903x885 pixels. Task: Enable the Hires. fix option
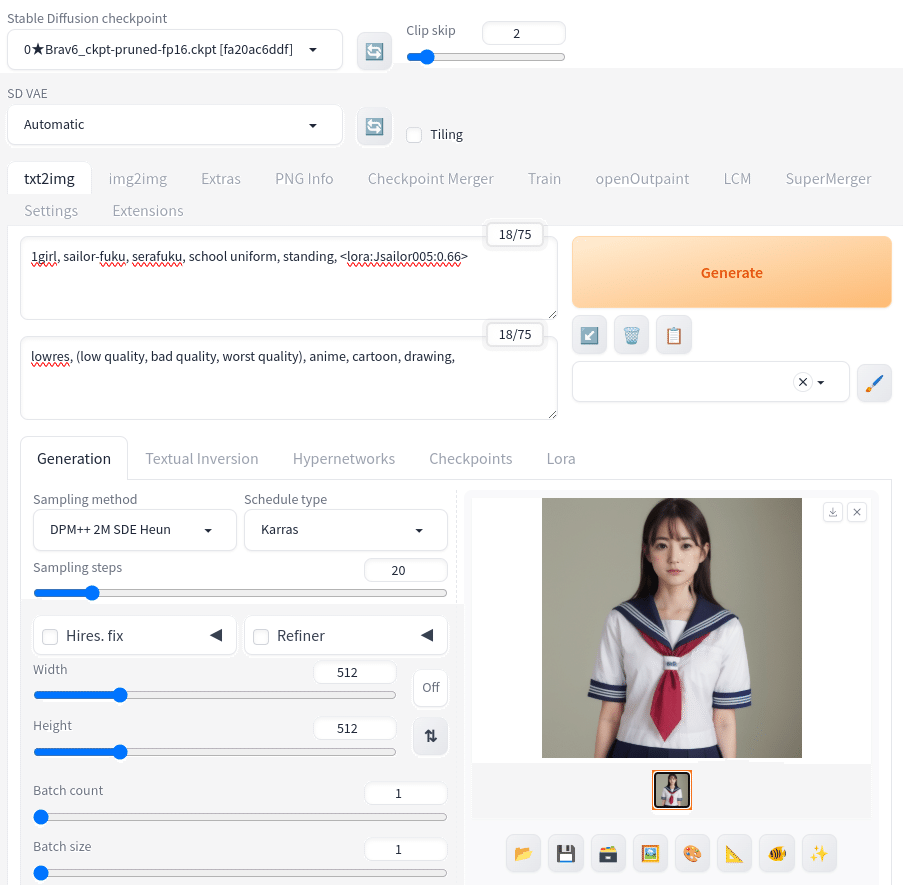click(x=50, y=636)
